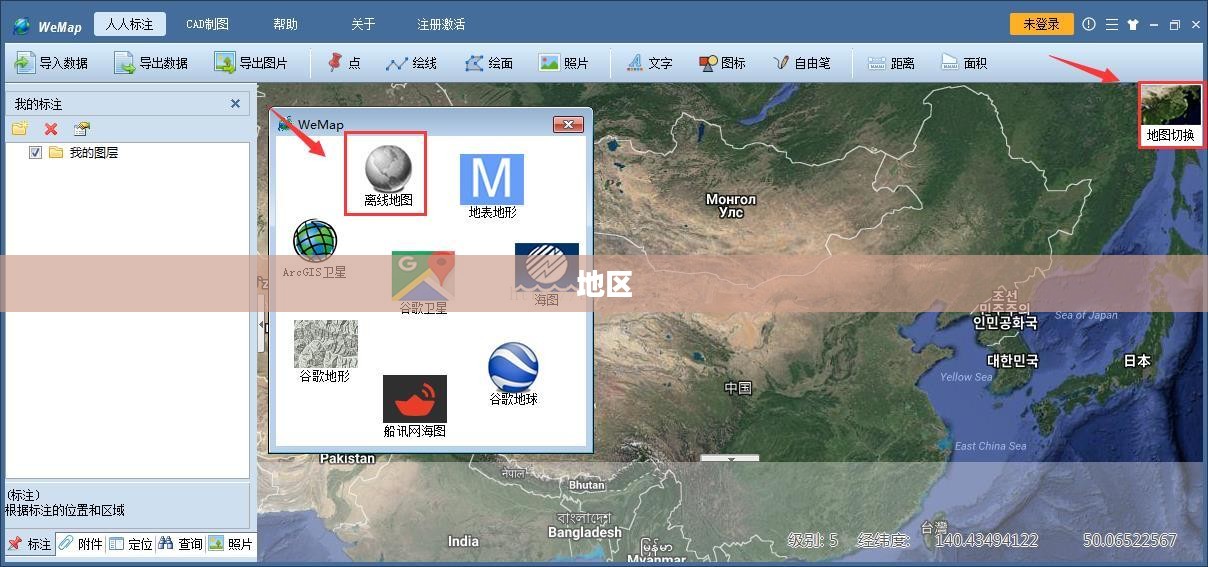Select the 绘面 draw polygon tool
1208x567 pixels.
tap(489, 63)
